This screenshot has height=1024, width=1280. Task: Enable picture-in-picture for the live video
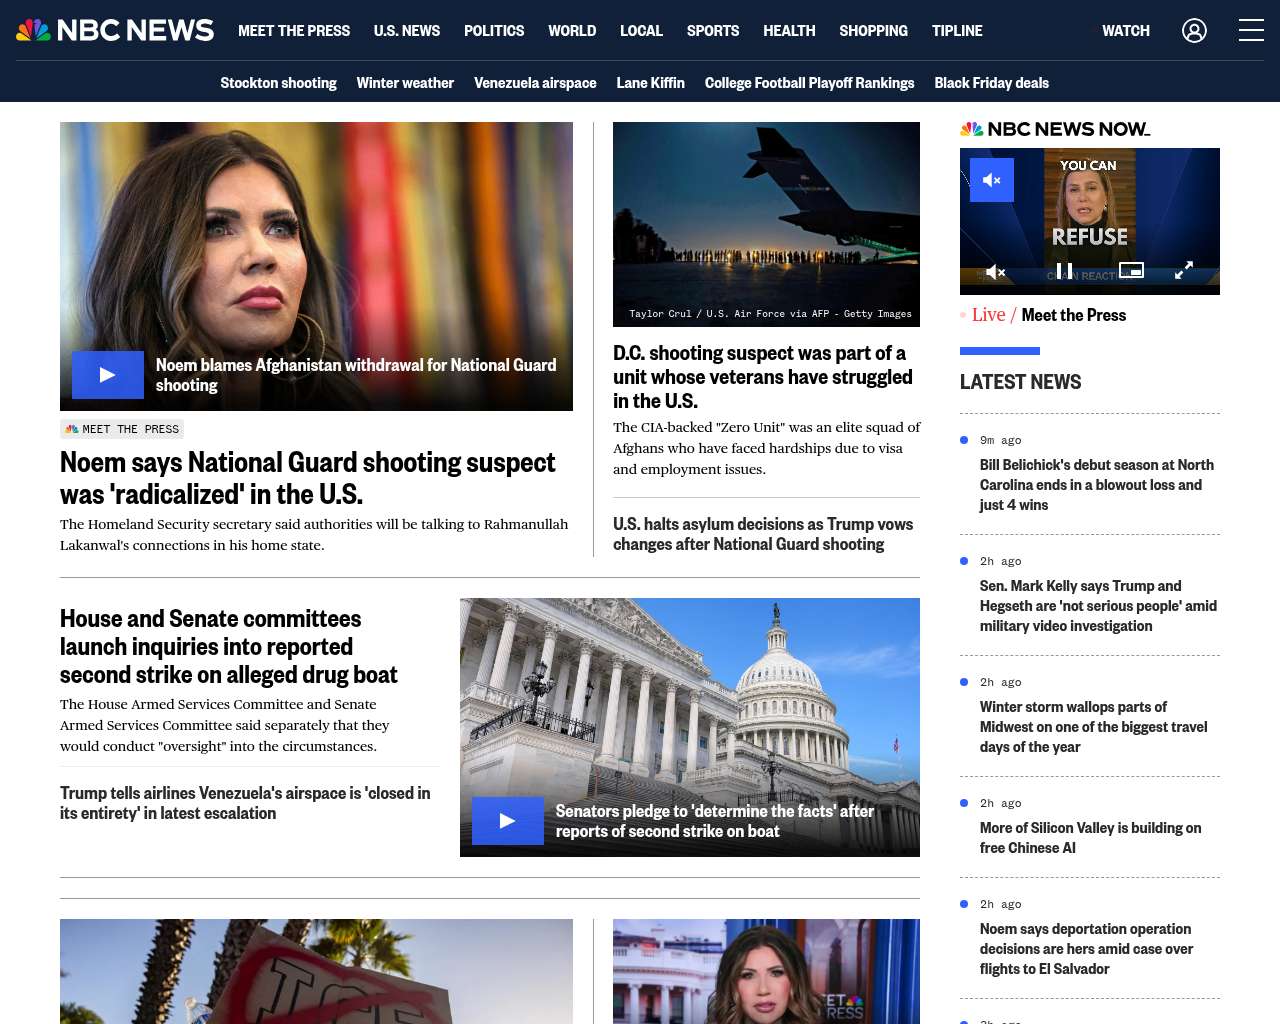pos(1131,270)
